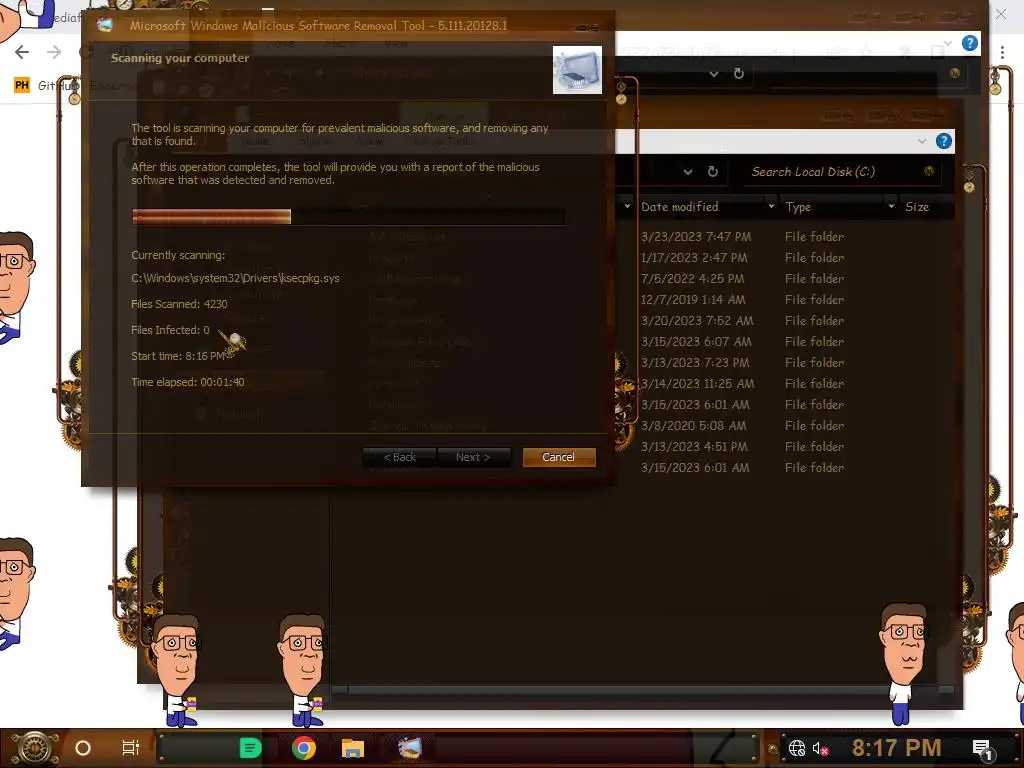Viewport: 1024px width, 768px height.
Task: Select row dated 3/13/2023 4:51 PM
Action: [694, 447]
